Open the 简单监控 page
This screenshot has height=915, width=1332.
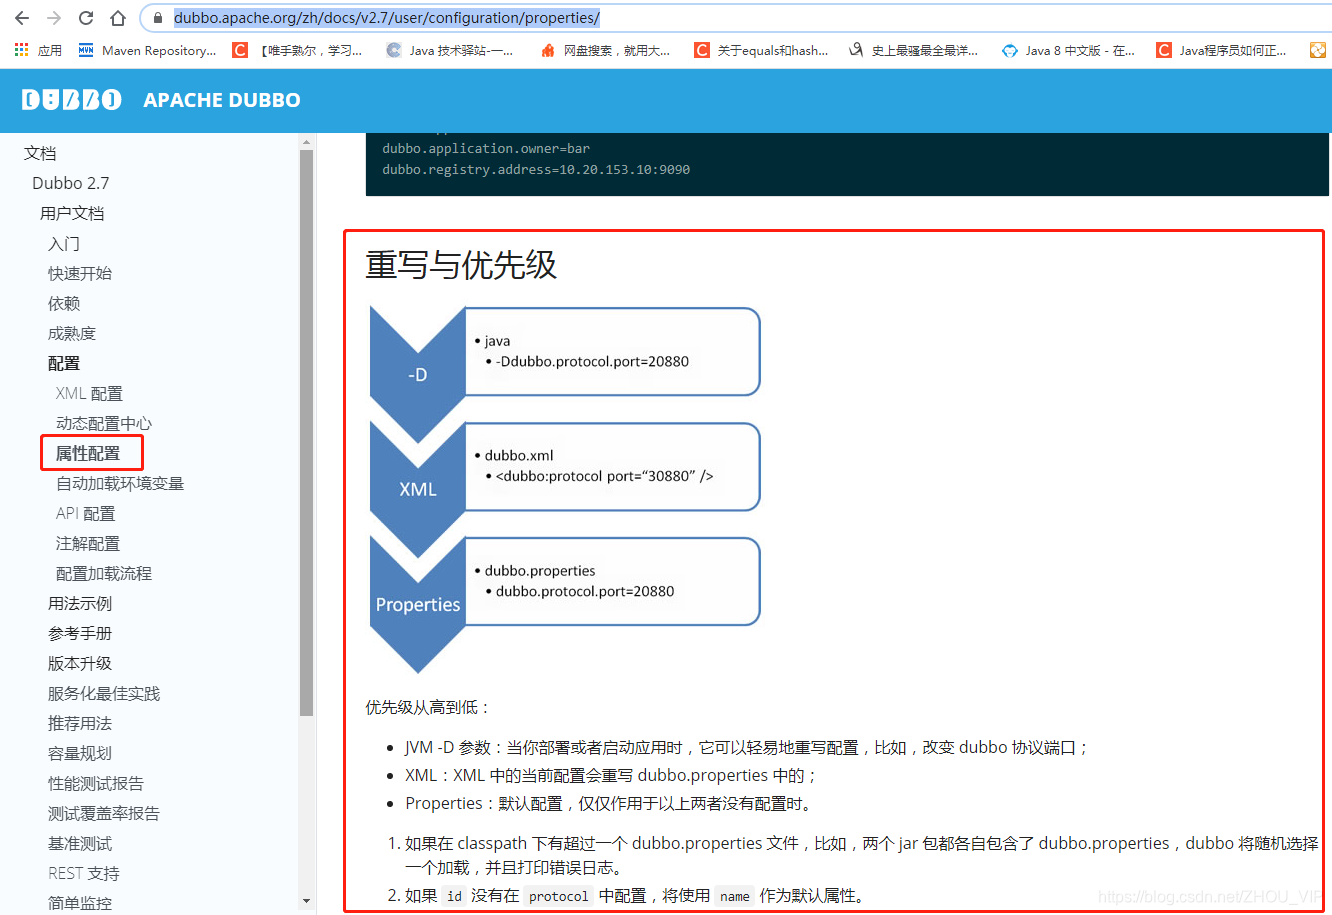(x=80, y=903)
